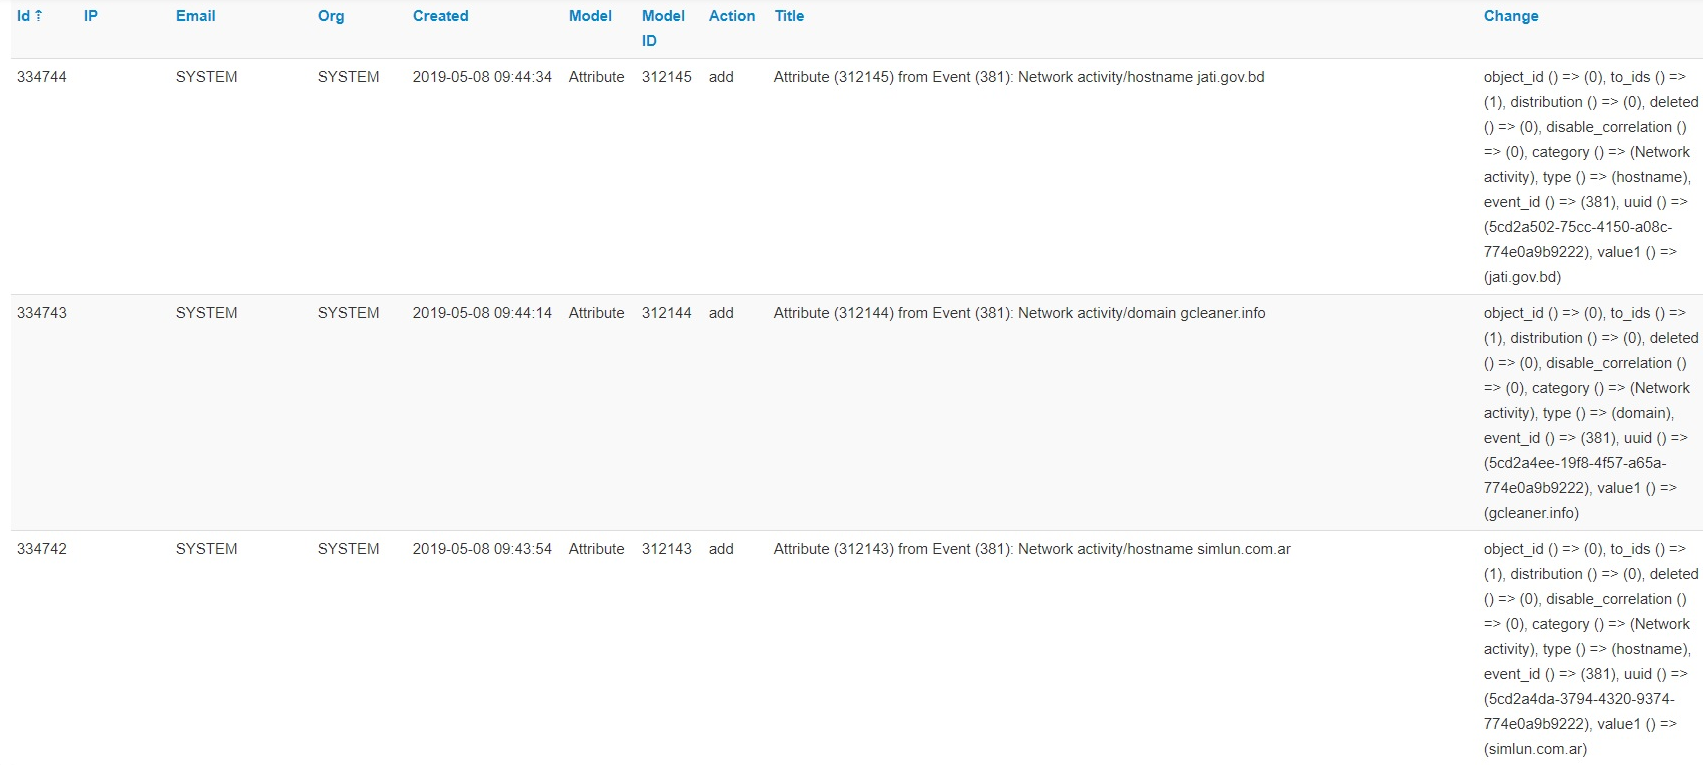Image resolution: width=1703 pixels, height=765 pixels.
Task: Sort by the Model column header
Action: pyautogui.click(x=590, y=16)
